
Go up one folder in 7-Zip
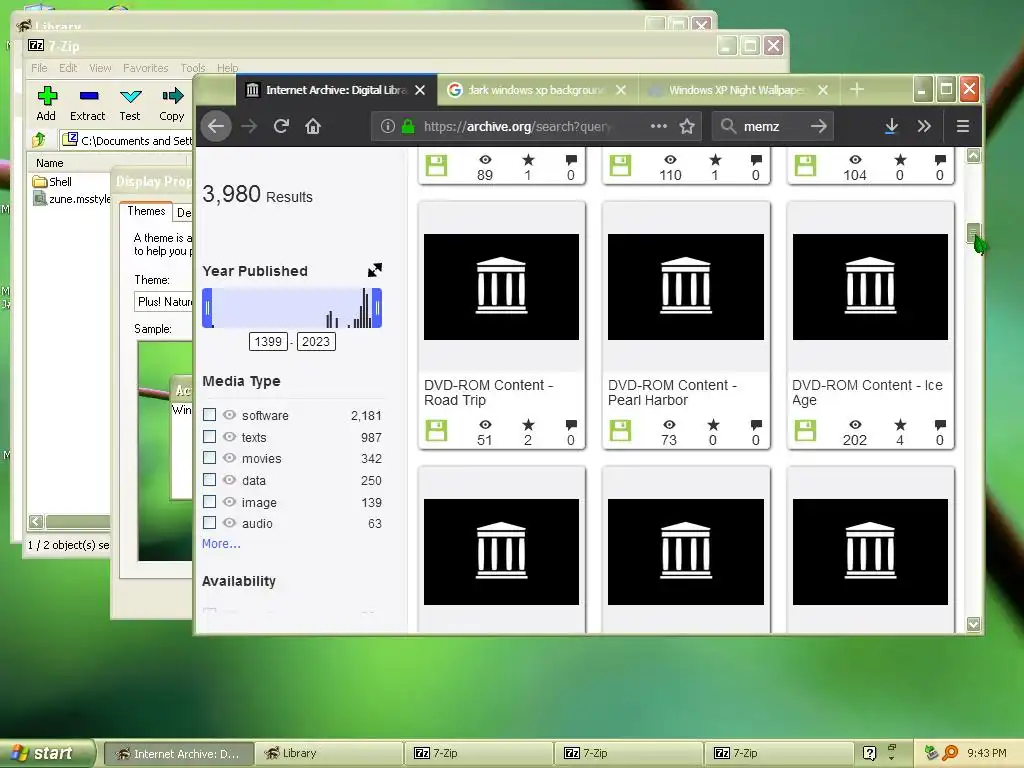(39, 139)
